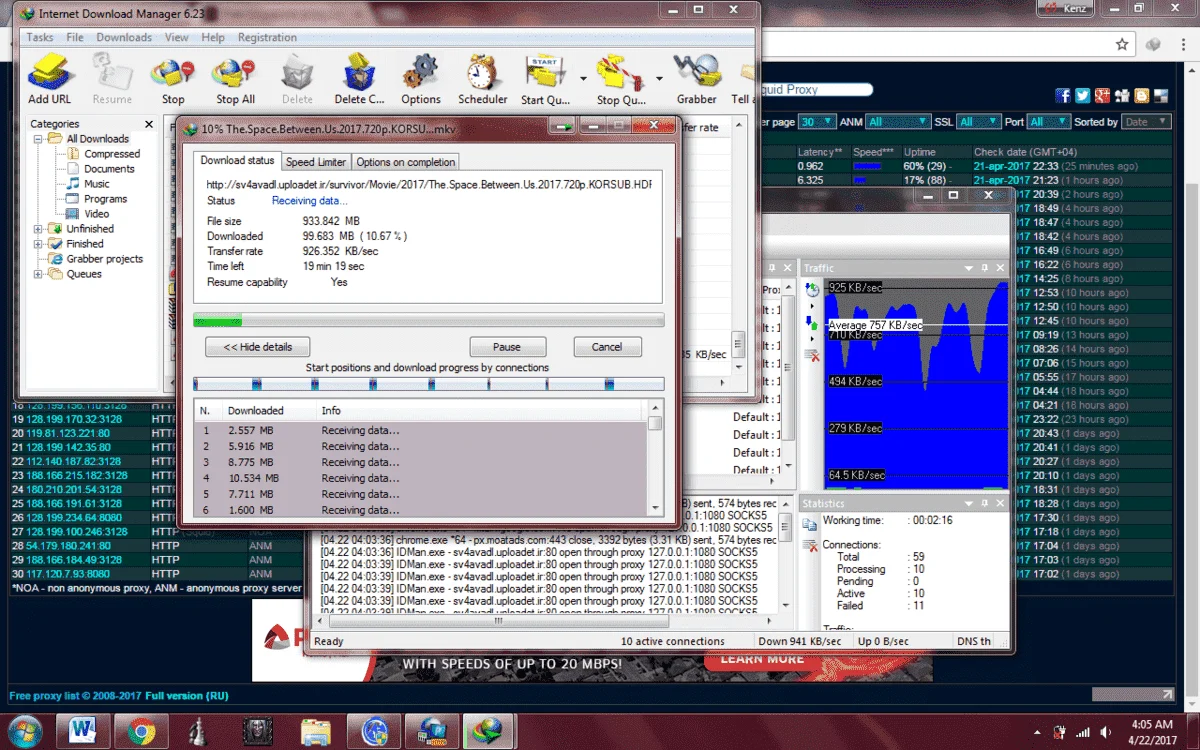The height and width of the screenshot is (750, 1200).
Task: Expand the Queues tree node
Action: pos(38,274)
